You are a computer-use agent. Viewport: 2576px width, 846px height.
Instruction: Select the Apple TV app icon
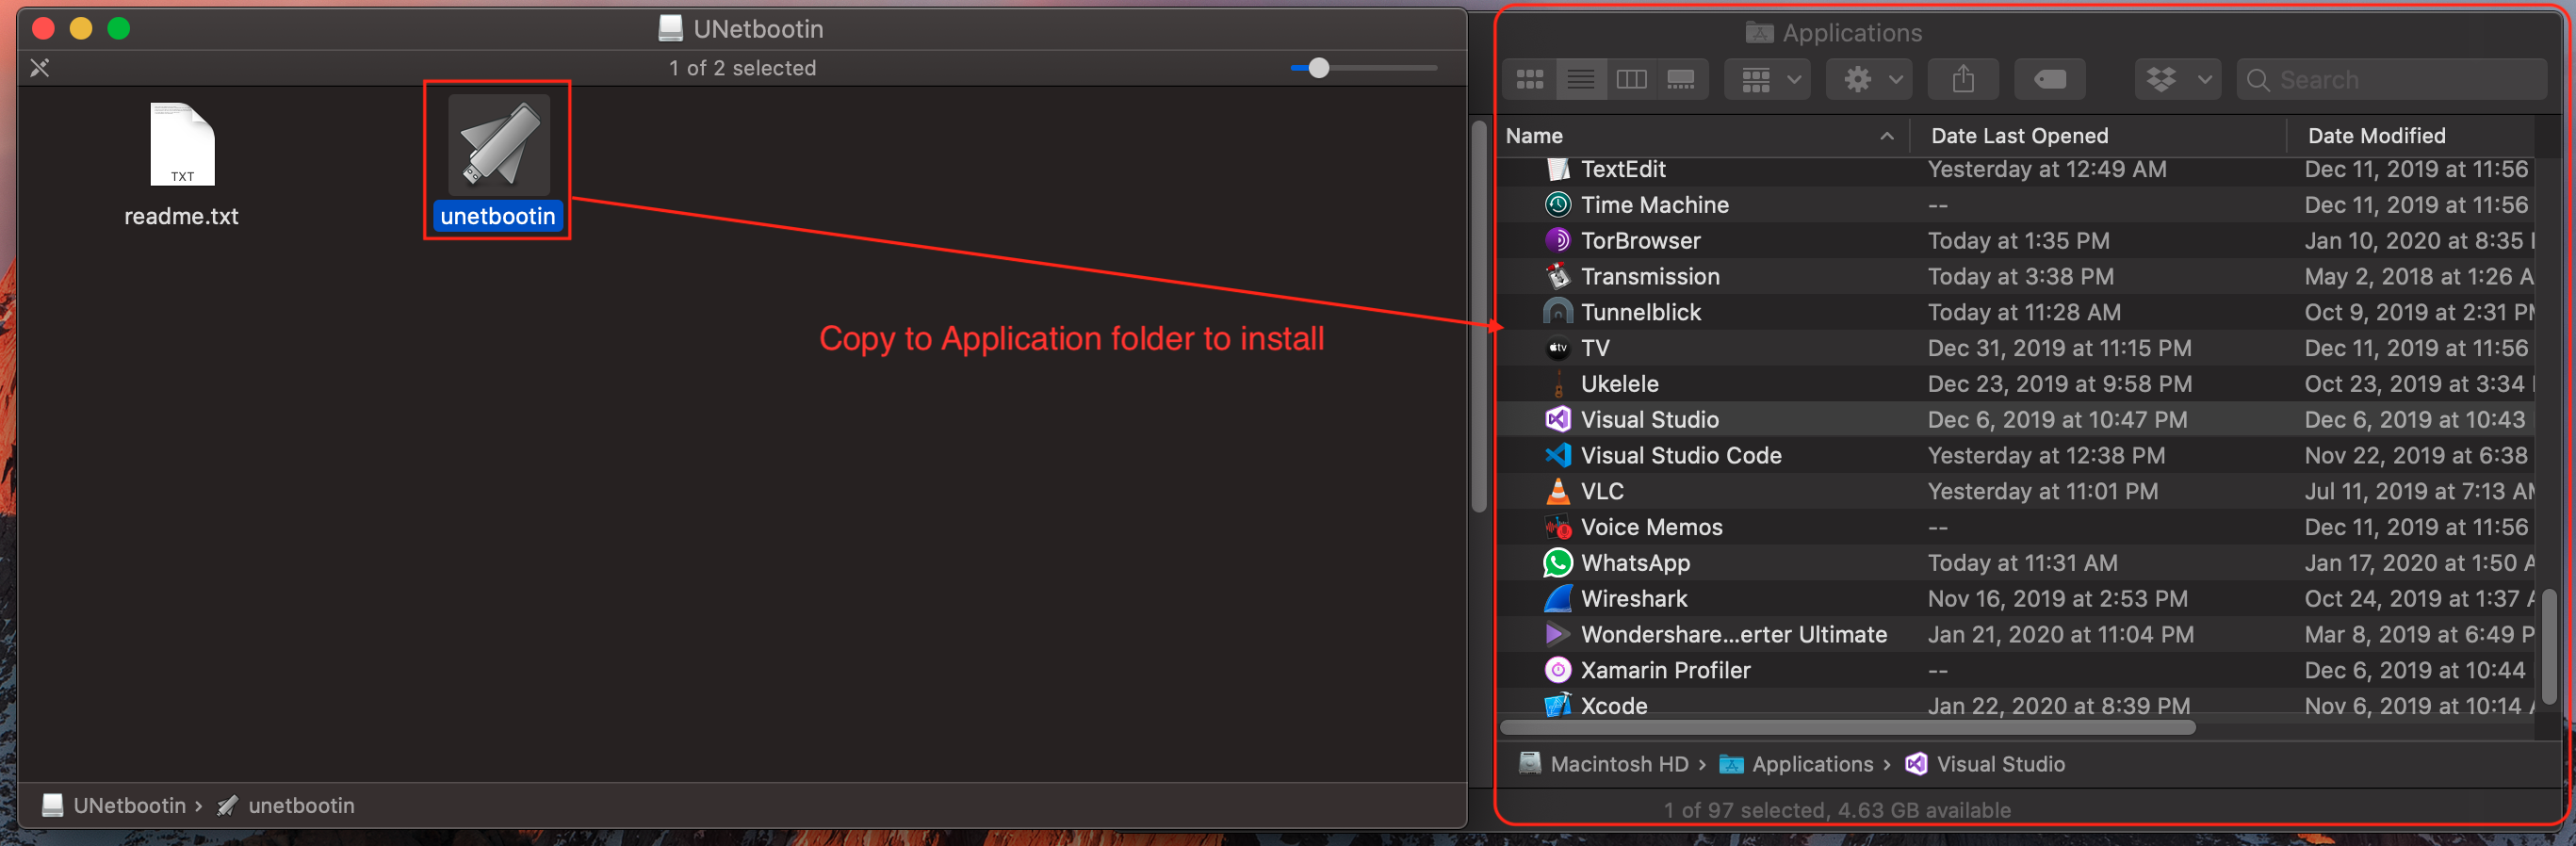[x=1558, y=348]
